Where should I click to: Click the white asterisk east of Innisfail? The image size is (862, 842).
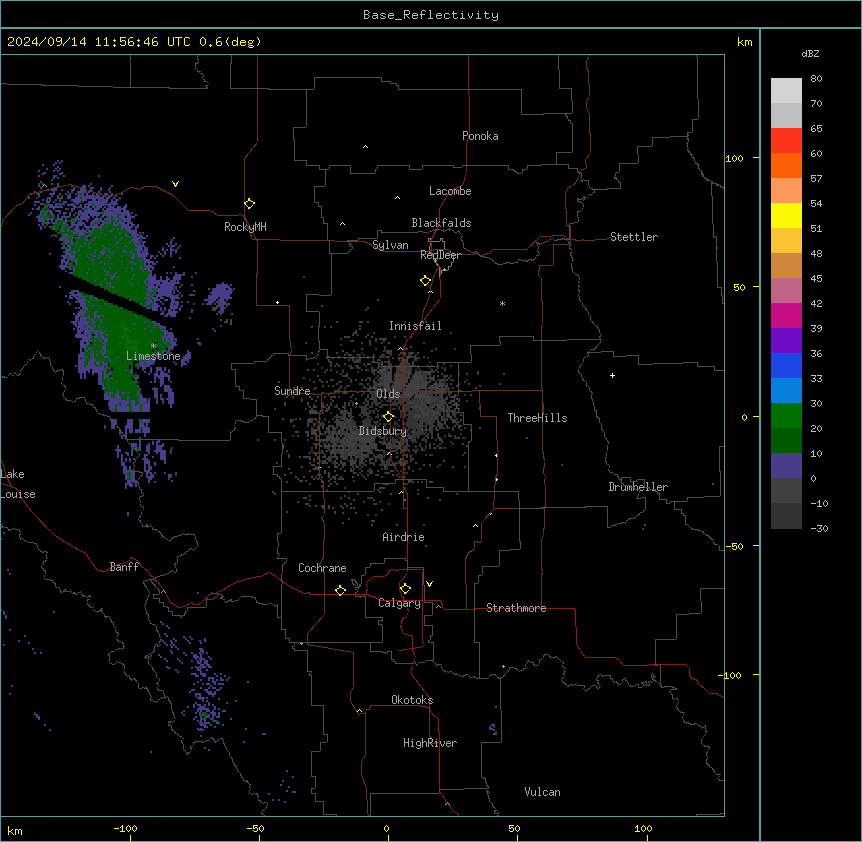(x=502, y=303)
